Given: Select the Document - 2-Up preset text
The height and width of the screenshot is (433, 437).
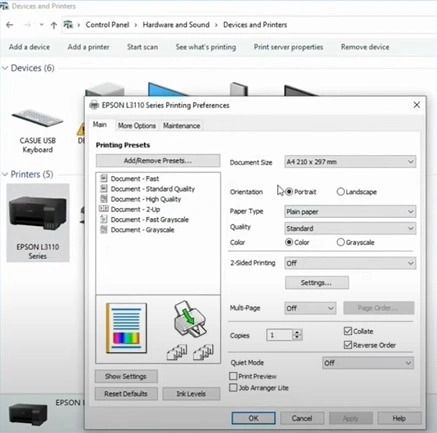Looking at the screenshot, I should click(135, 209).
